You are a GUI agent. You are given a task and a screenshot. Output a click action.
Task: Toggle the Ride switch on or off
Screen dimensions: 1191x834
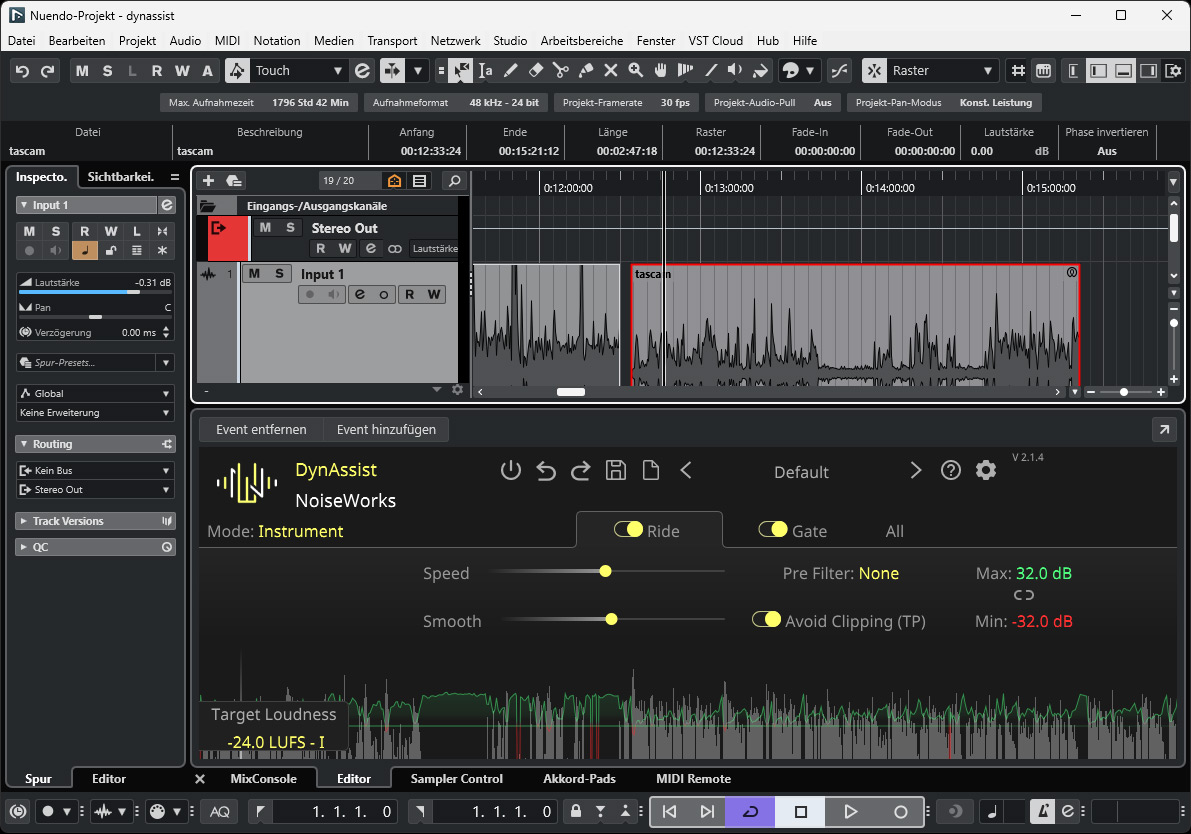point(628,530)
